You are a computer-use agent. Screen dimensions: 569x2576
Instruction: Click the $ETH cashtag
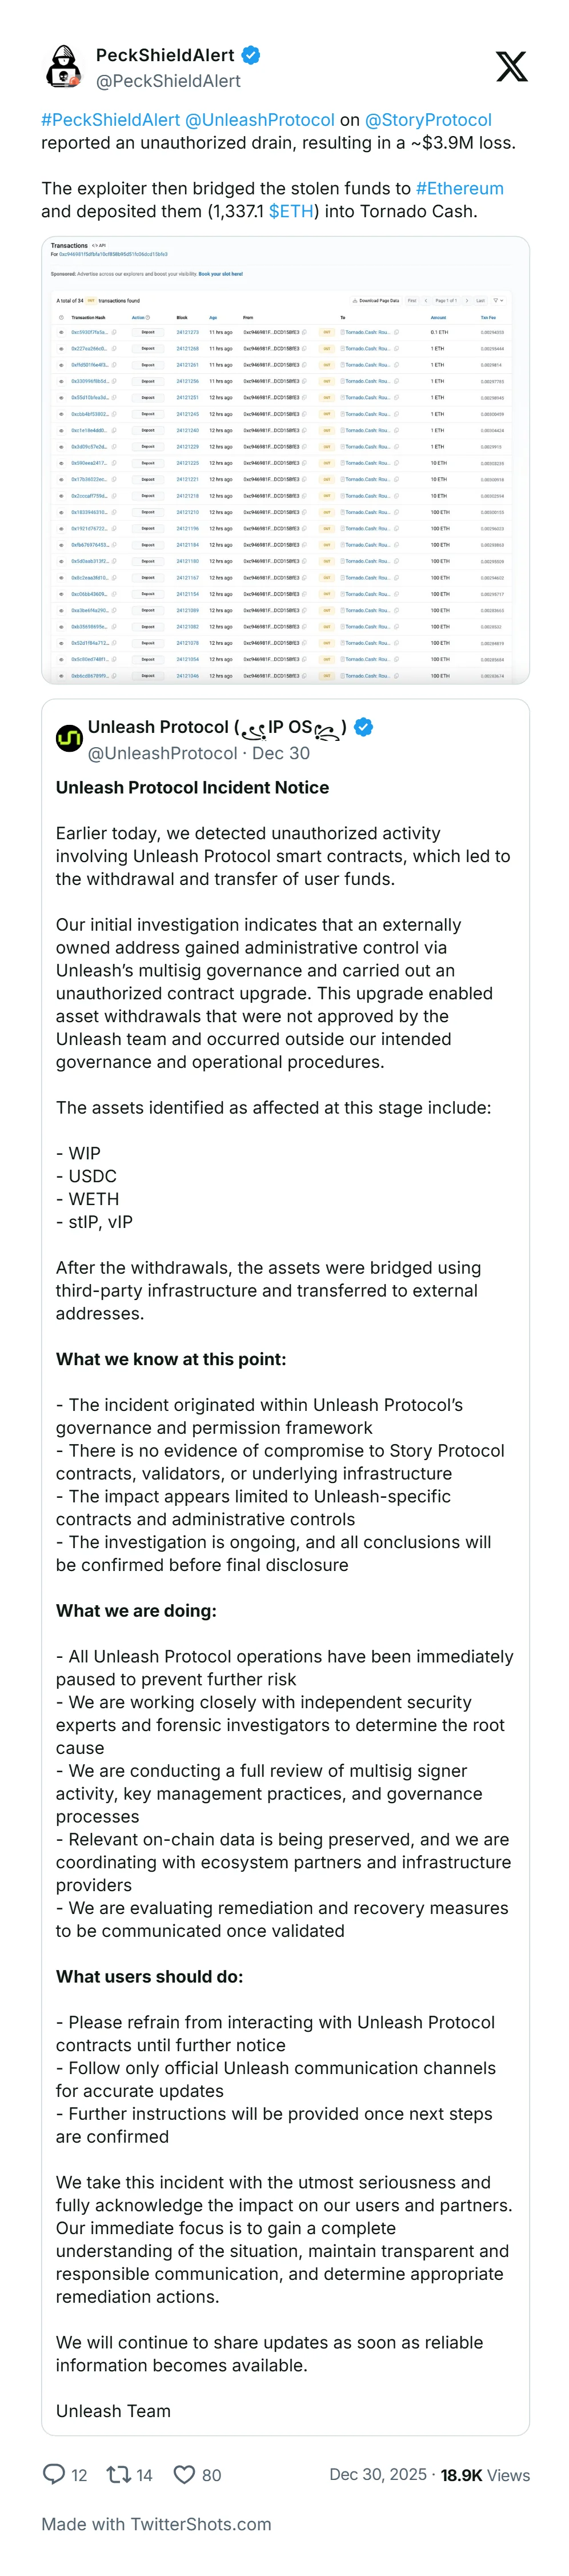(x=291, y=211)
